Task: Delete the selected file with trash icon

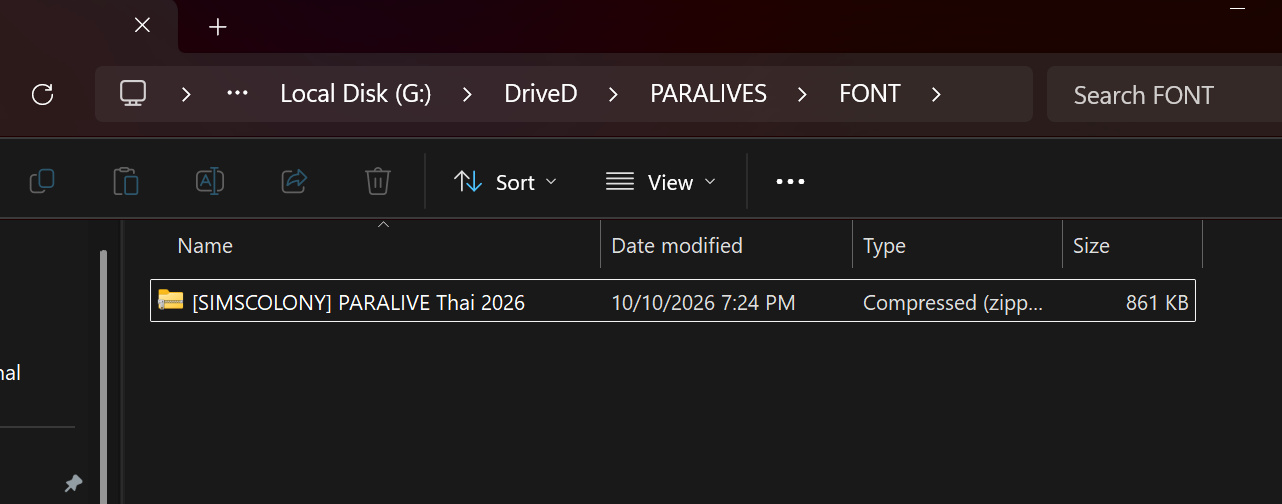Action: click(378, 181)
